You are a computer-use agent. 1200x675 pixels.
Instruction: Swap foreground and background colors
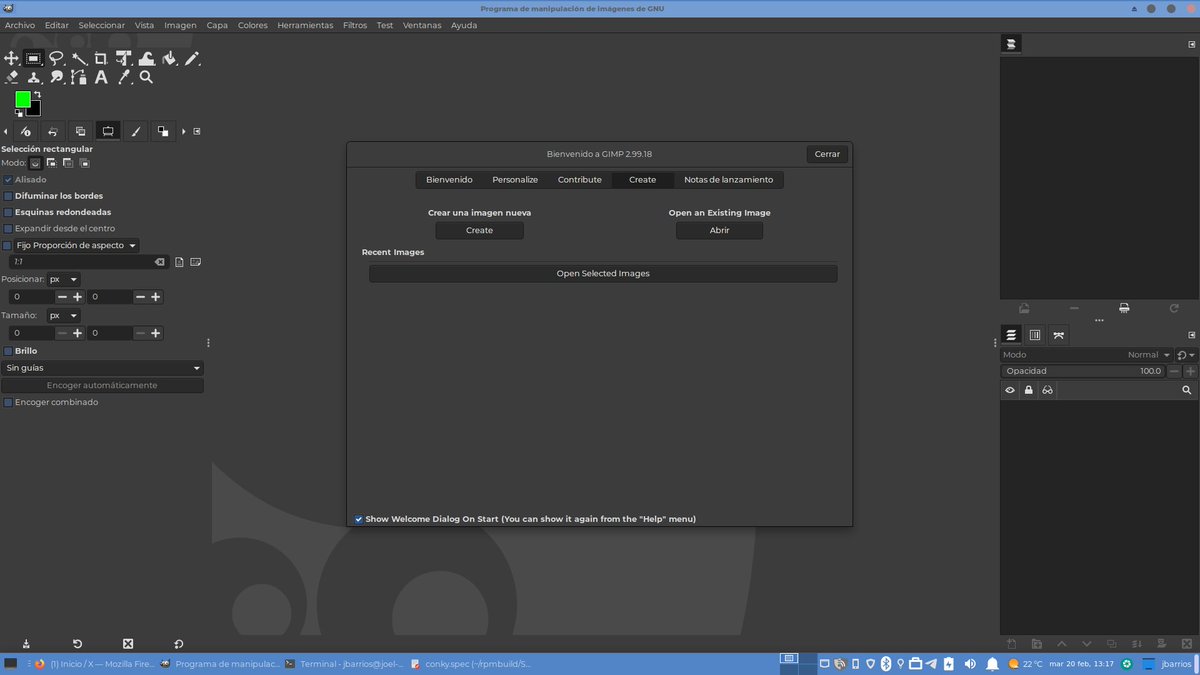tap(37, 94)
